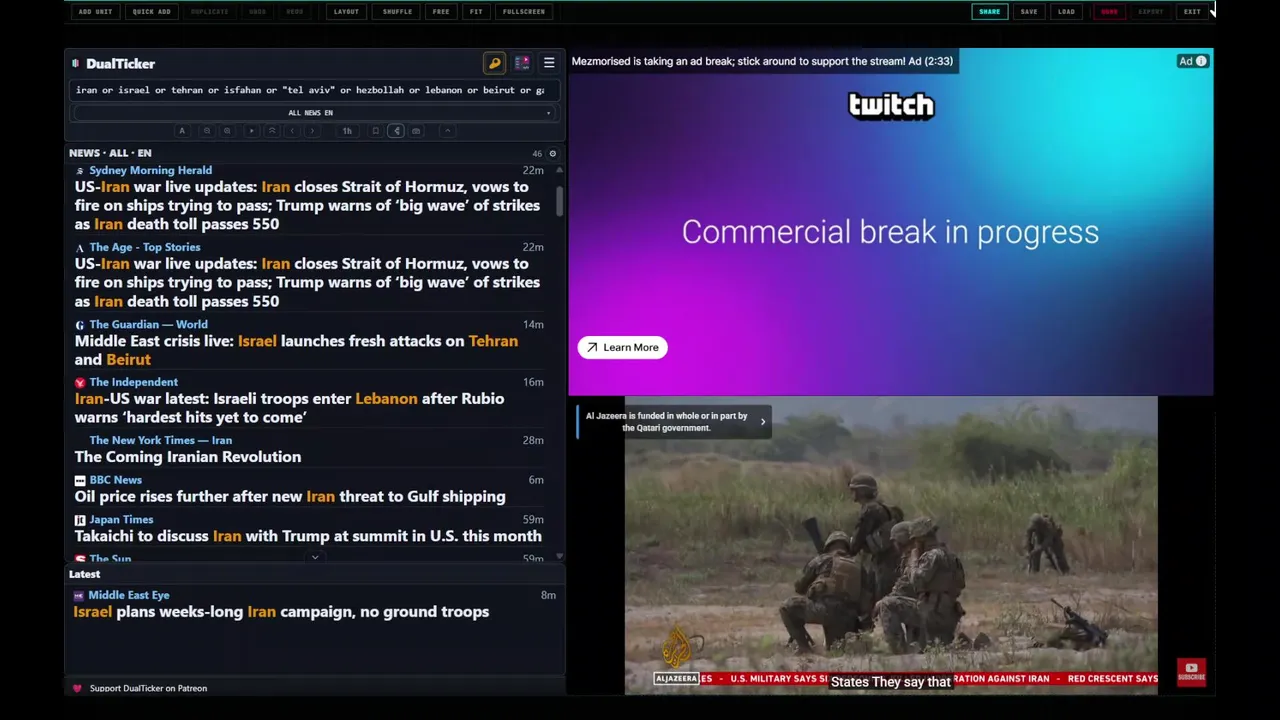Click the zoom in magnifier icon
1280x720 pixels.
(x=227, y=131)
